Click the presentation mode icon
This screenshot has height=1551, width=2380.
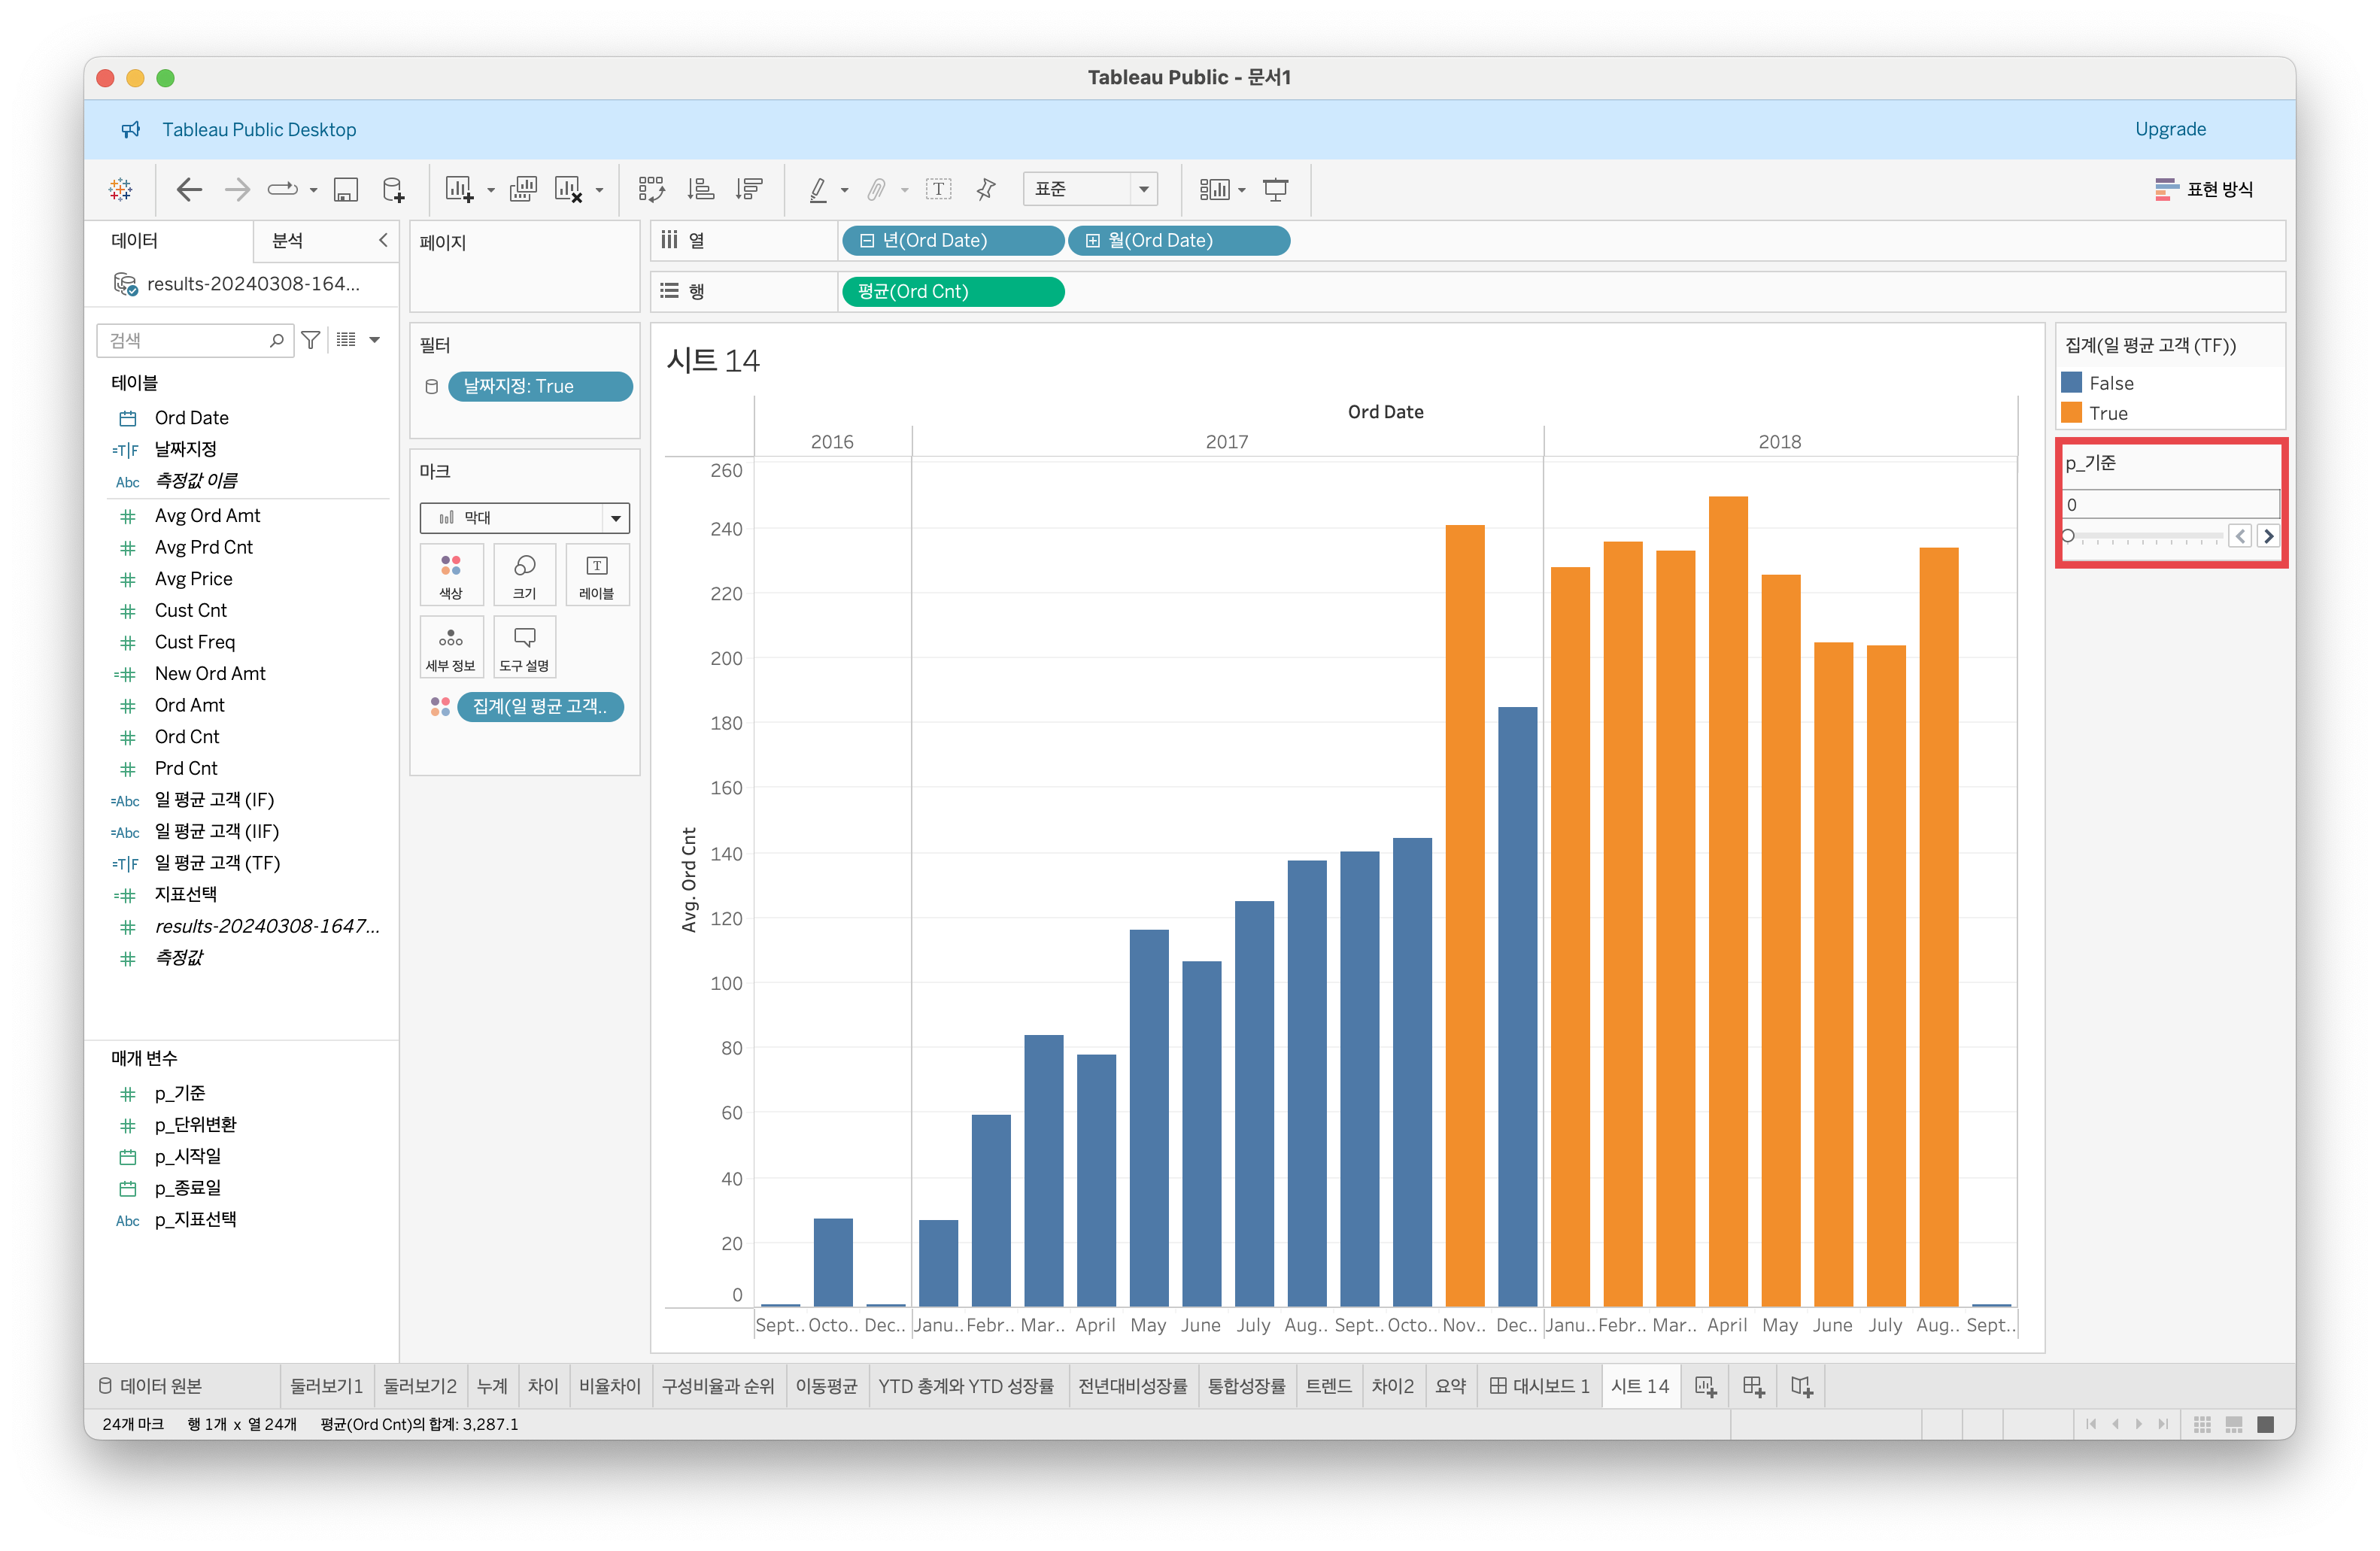click(x=1275, y=189)
